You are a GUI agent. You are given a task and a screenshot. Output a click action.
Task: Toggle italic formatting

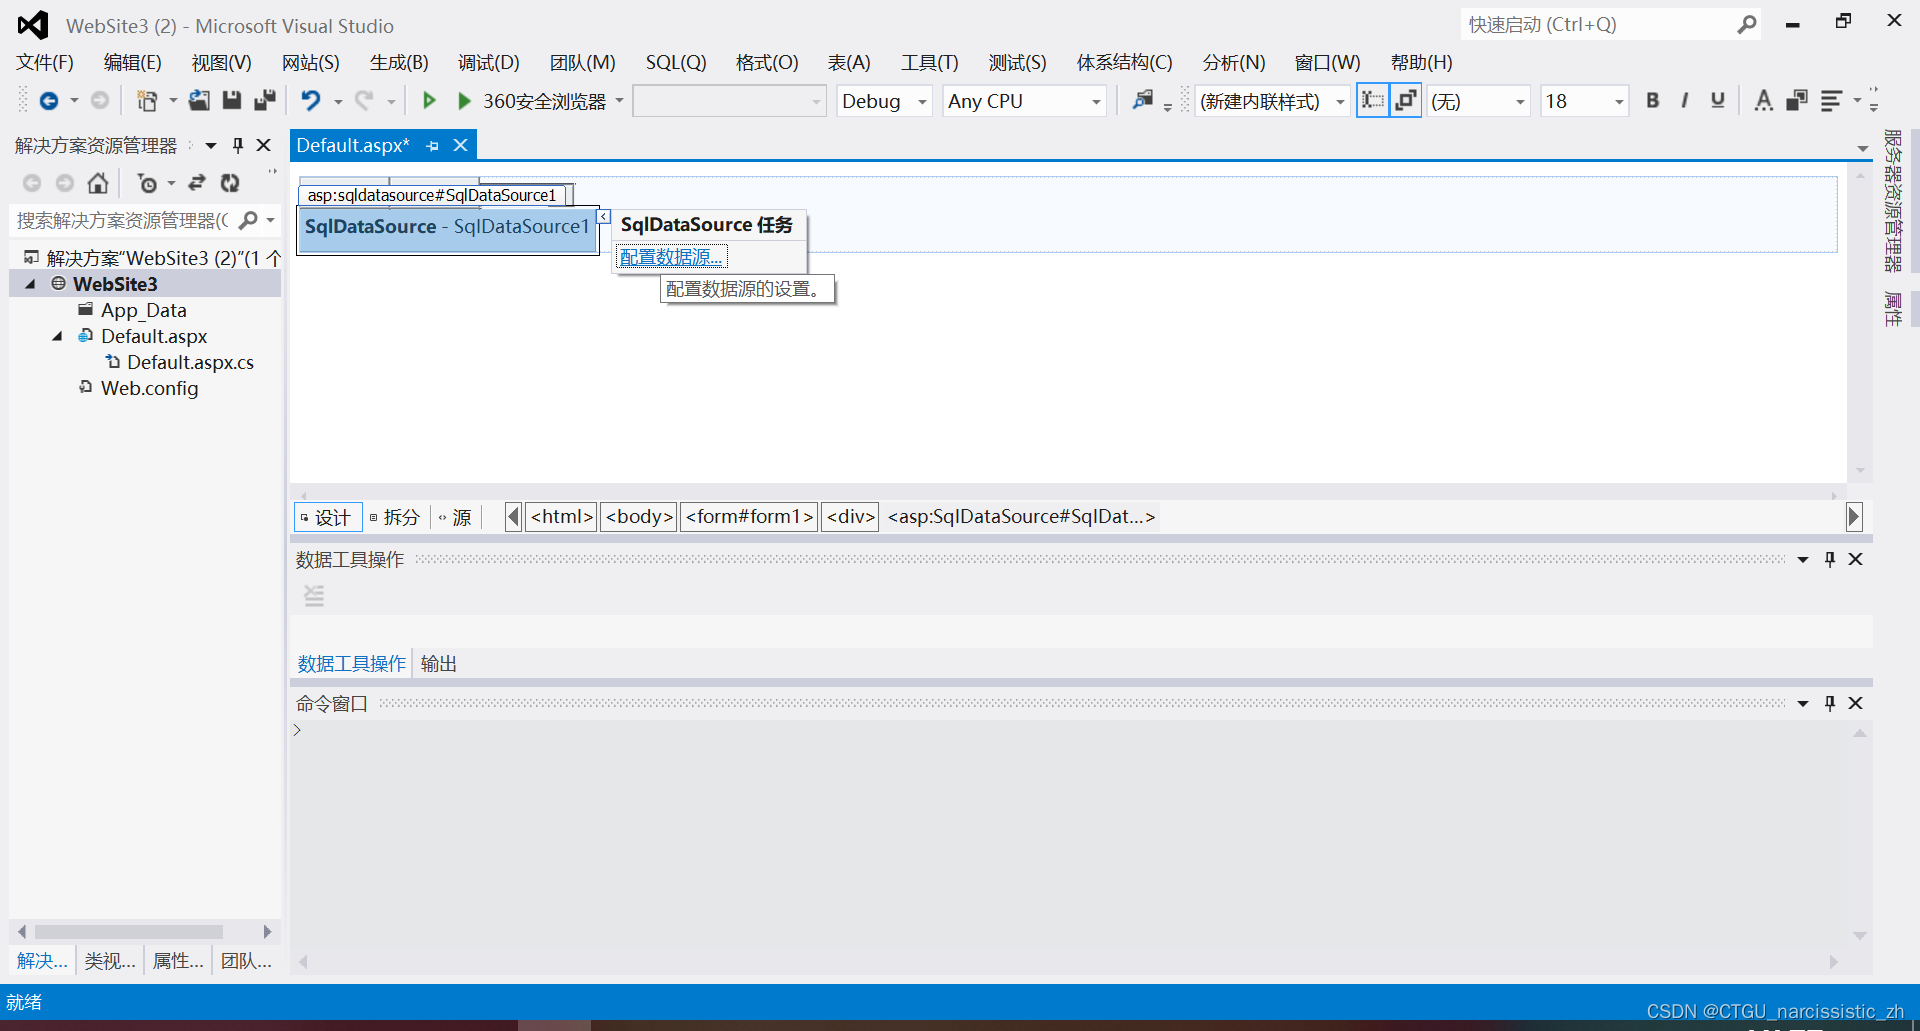(x=1685, y=100)
